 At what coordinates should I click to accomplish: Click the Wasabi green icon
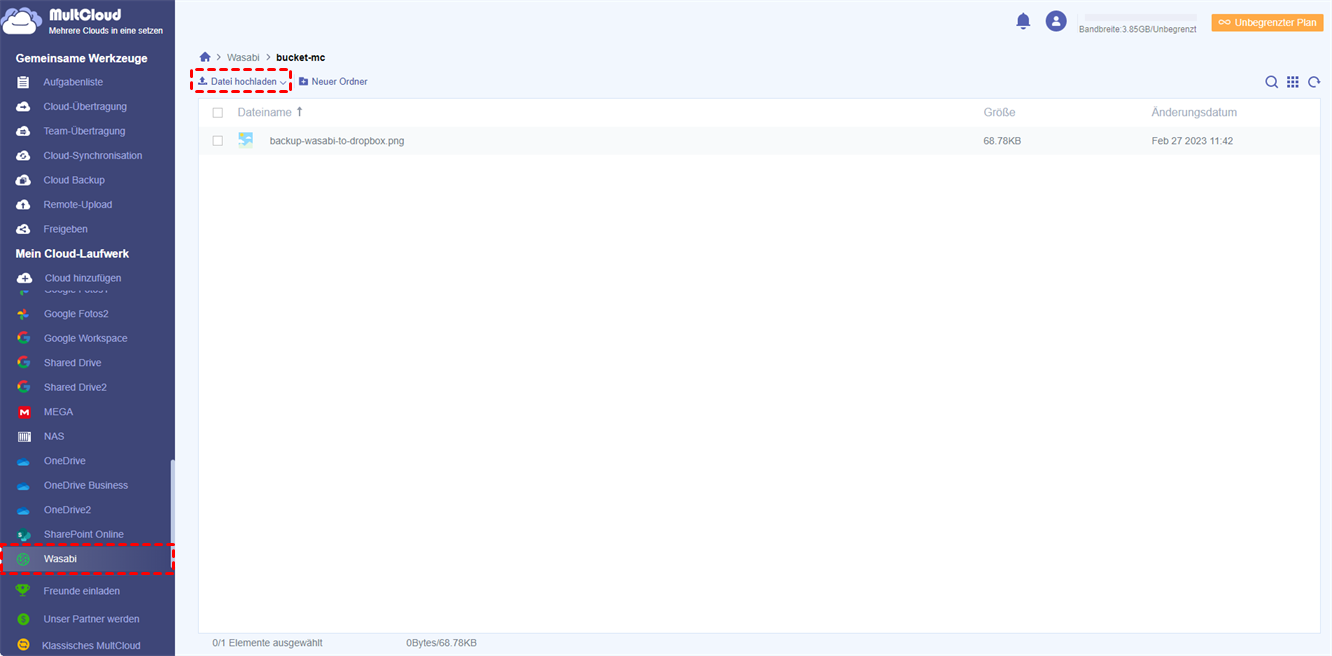(23, 559)
